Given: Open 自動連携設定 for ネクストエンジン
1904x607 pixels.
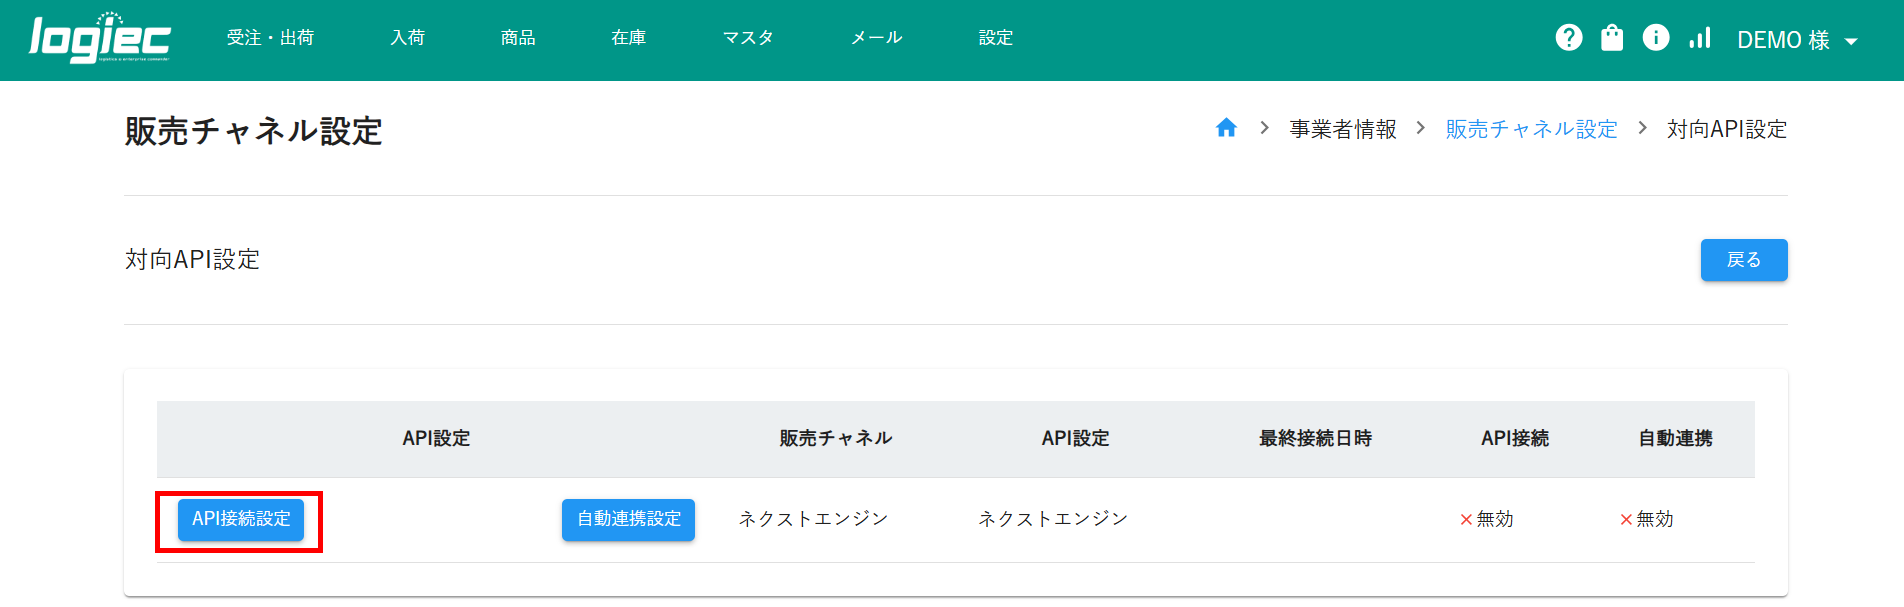Looking at the screenshot, I should pos(628,520).
